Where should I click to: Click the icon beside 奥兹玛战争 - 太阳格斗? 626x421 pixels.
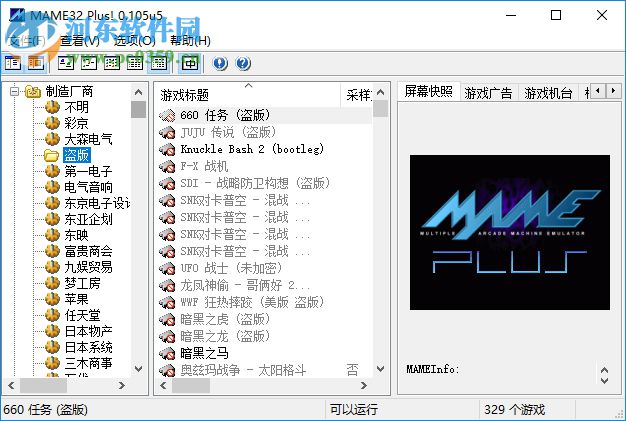point(167,370)
